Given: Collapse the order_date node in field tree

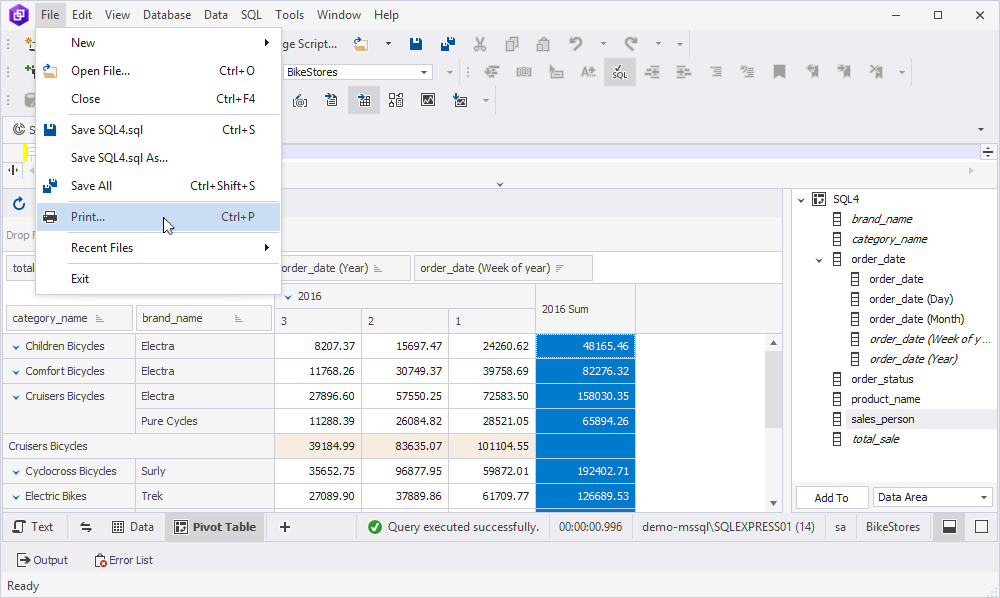Looking at the screenshot, I should point(820,260).
